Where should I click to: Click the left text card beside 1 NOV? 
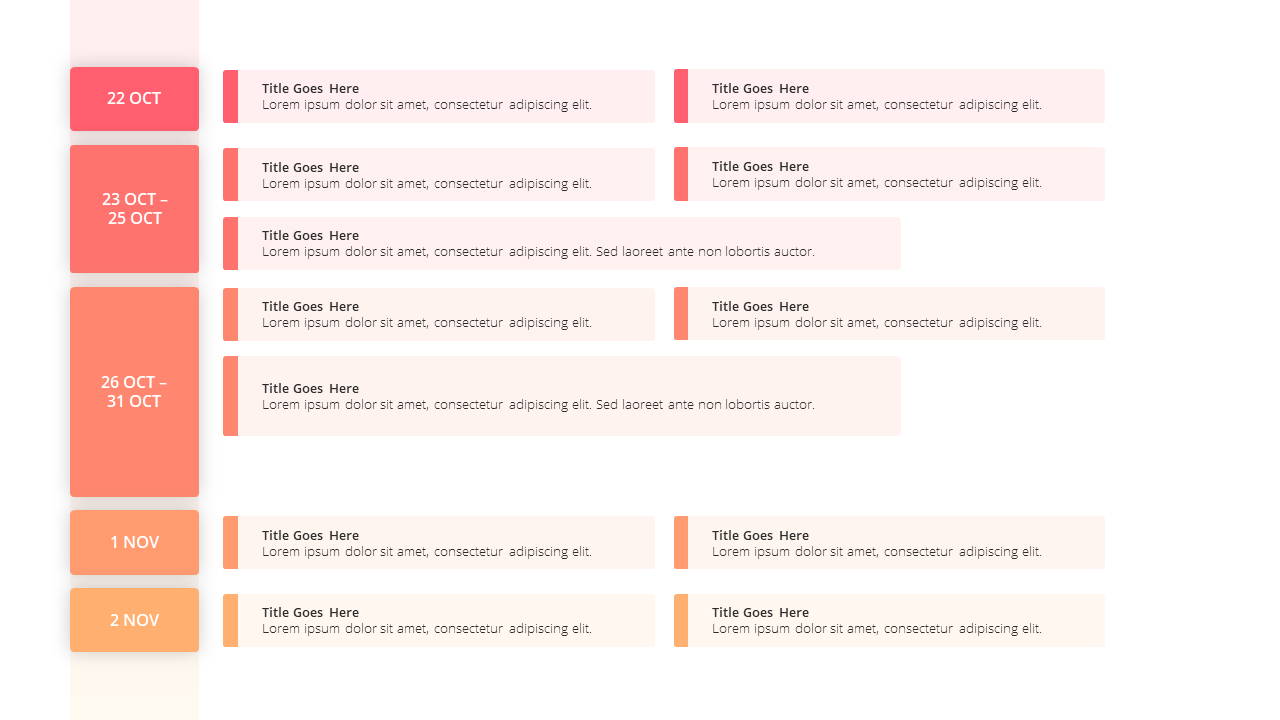point(439,542)
